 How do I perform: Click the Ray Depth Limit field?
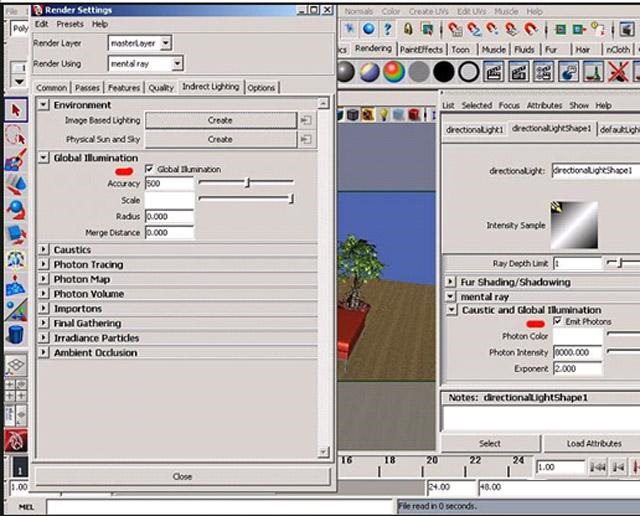pos(578,264)
